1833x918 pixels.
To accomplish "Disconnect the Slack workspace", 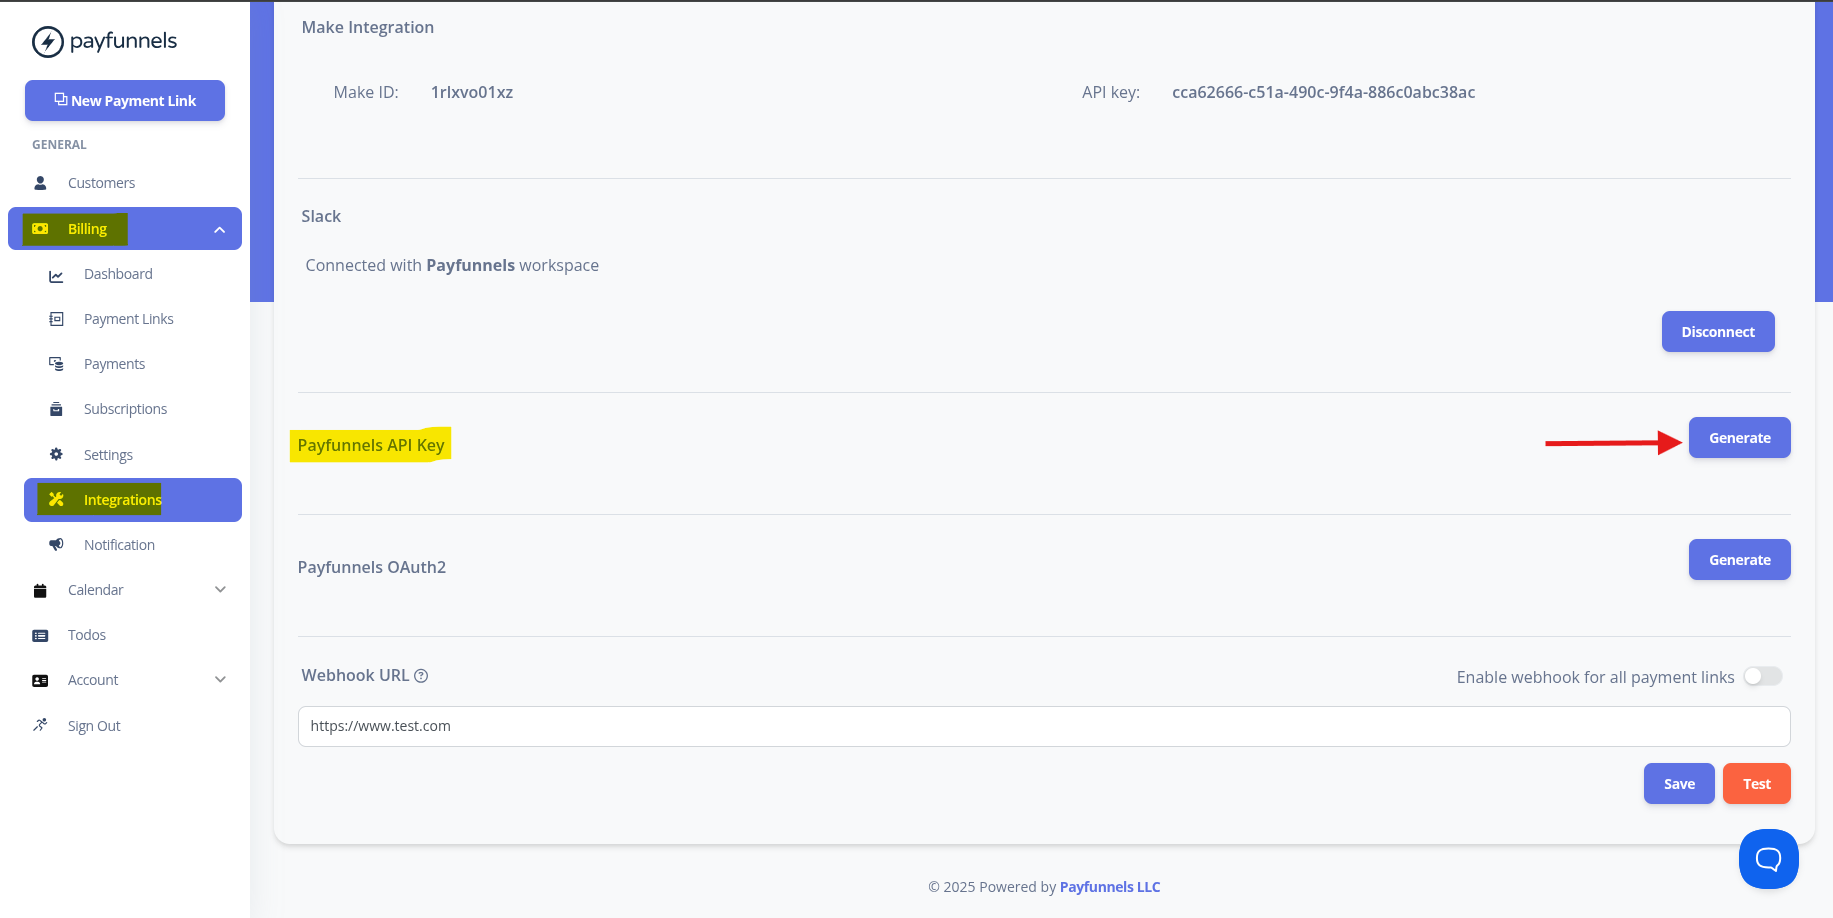I will coord(1718,332).
